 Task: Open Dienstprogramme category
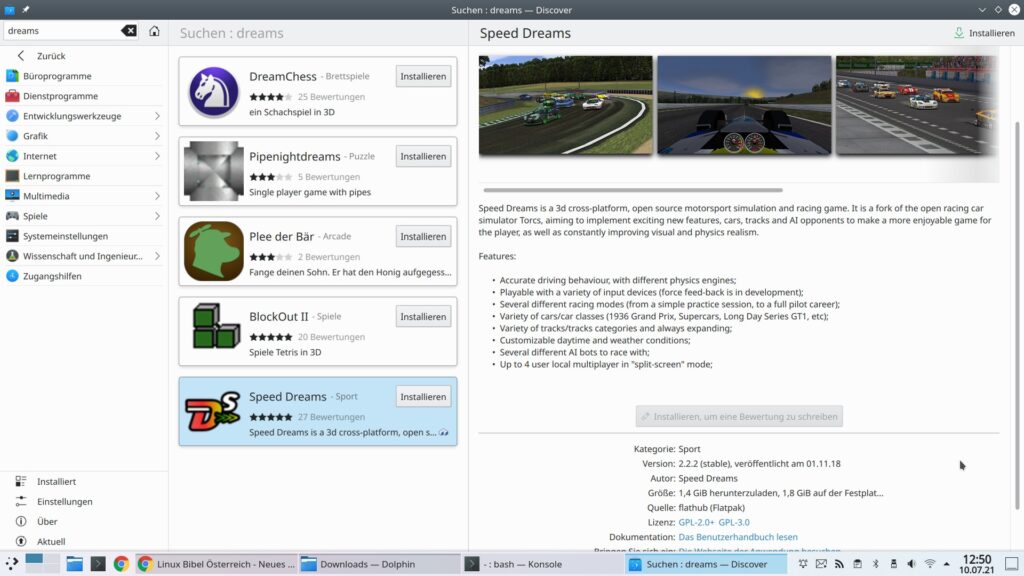[x=82, y=96]
